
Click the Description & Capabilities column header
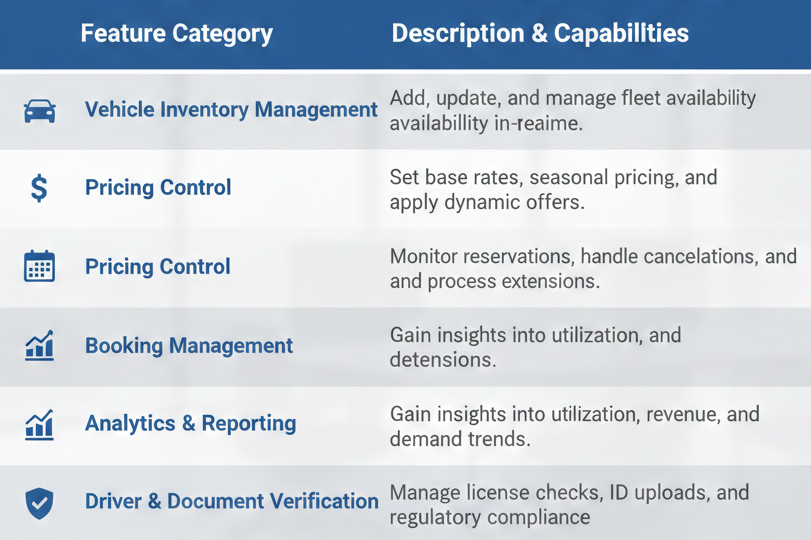539,33
